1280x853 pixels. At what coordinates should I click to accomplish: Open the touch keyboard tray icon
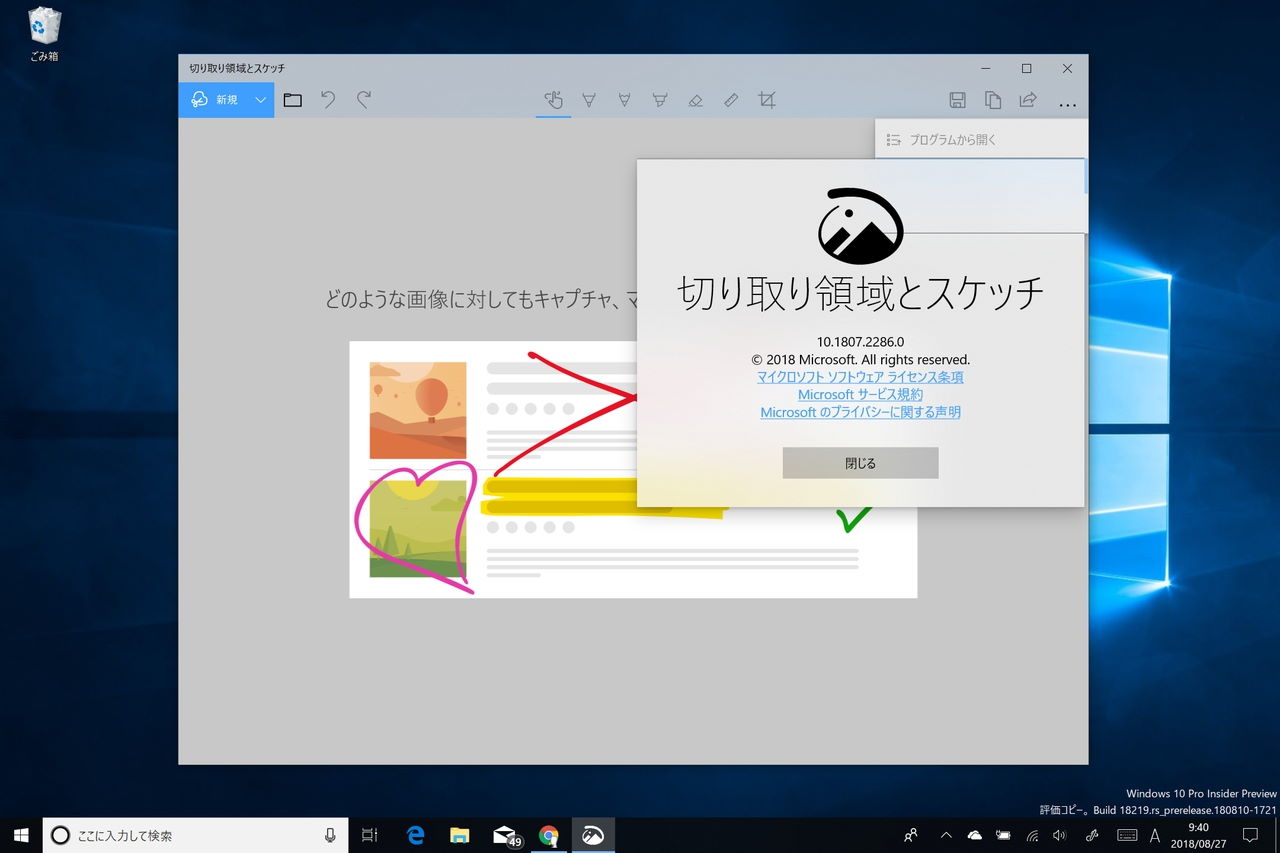(1126, 835)
